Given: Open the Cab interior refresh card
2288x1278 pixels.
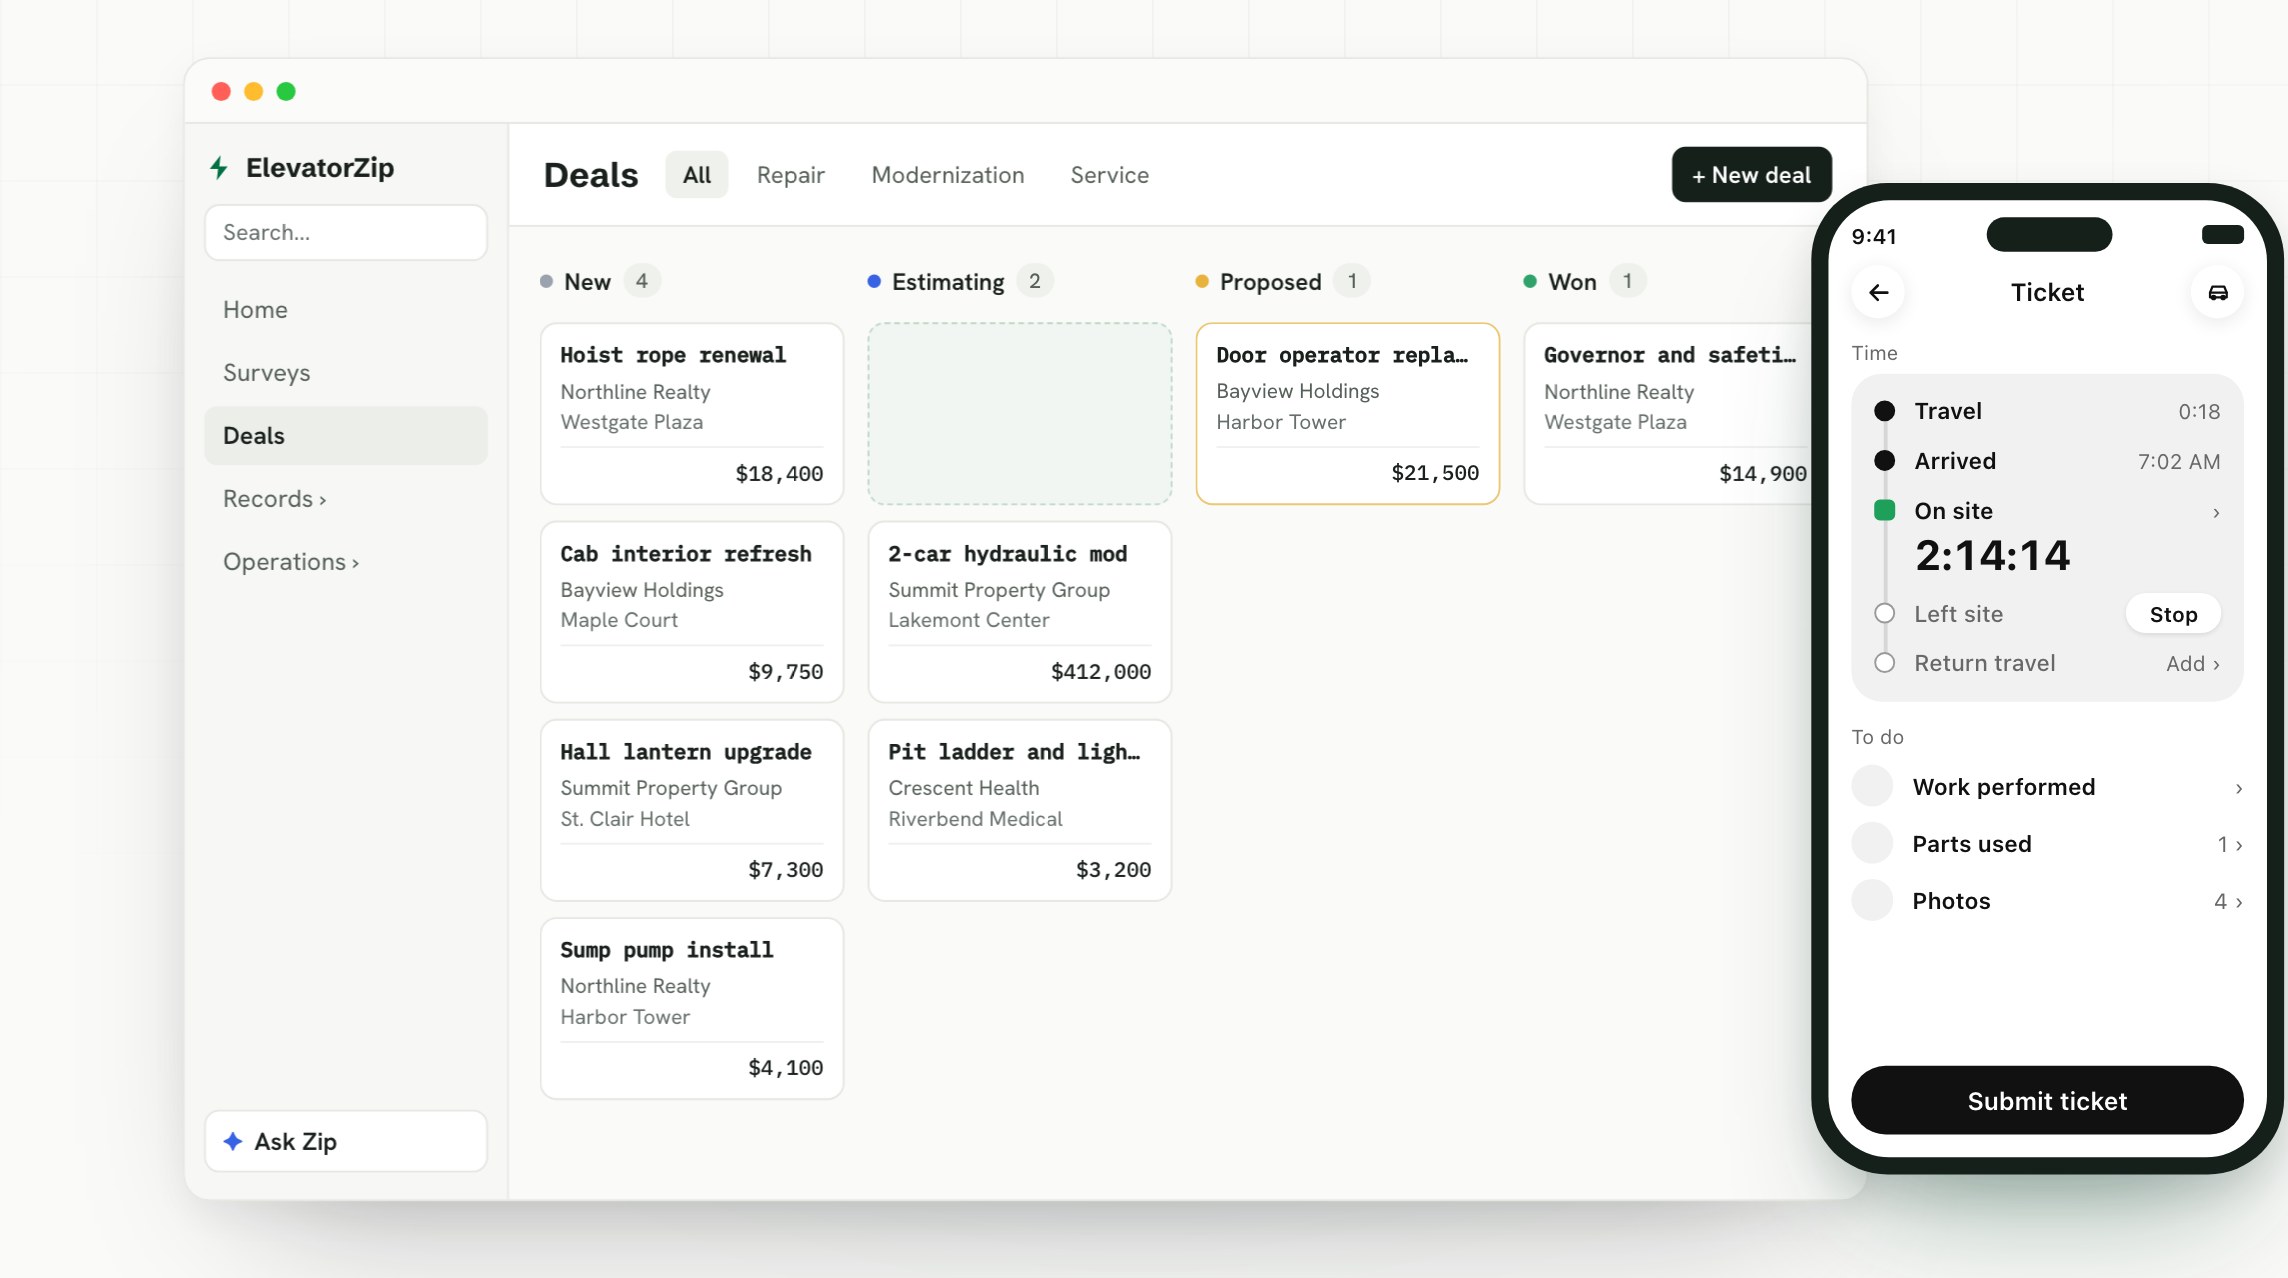Looking at the screenshot, I should click(692, 611).
